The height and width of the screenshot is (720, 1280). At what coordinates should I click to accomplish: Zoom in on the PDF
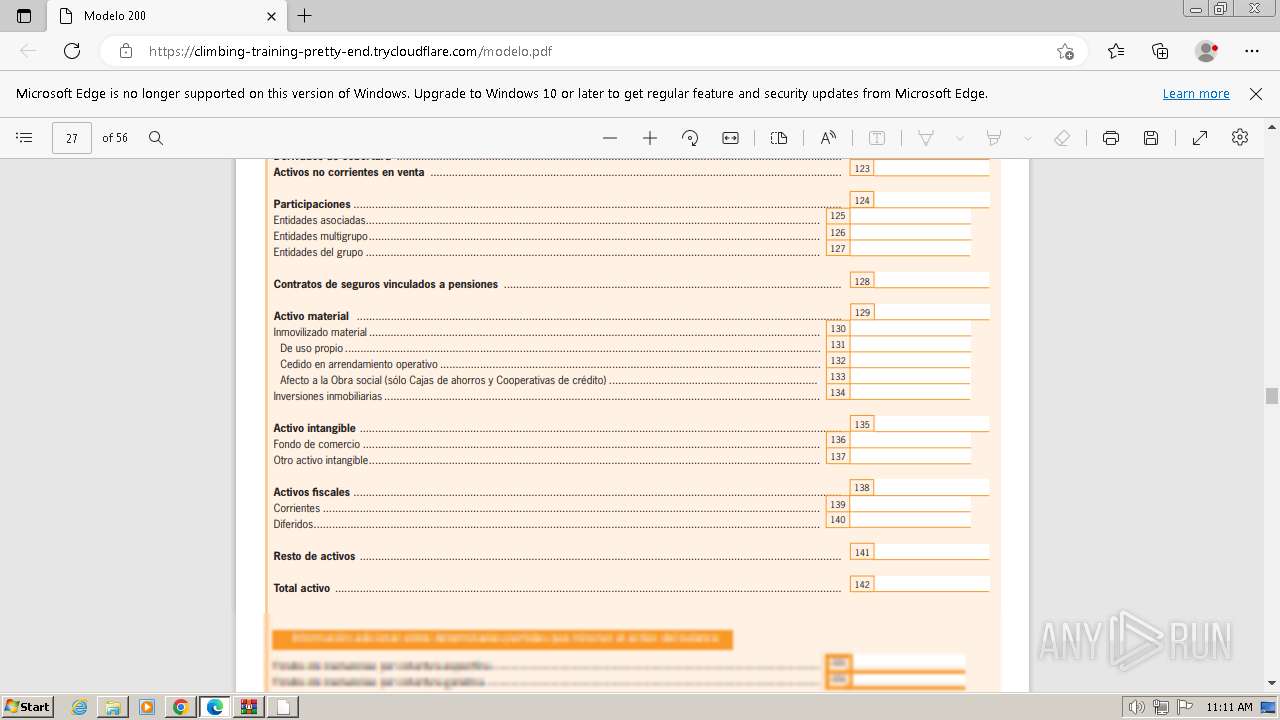point(650,138)
